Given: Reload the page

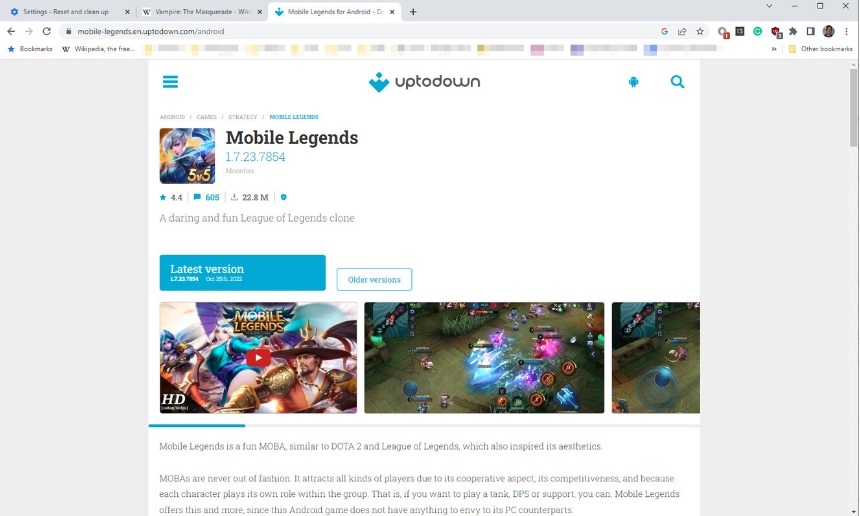Looking at the screenshot, I should [47, 31].
